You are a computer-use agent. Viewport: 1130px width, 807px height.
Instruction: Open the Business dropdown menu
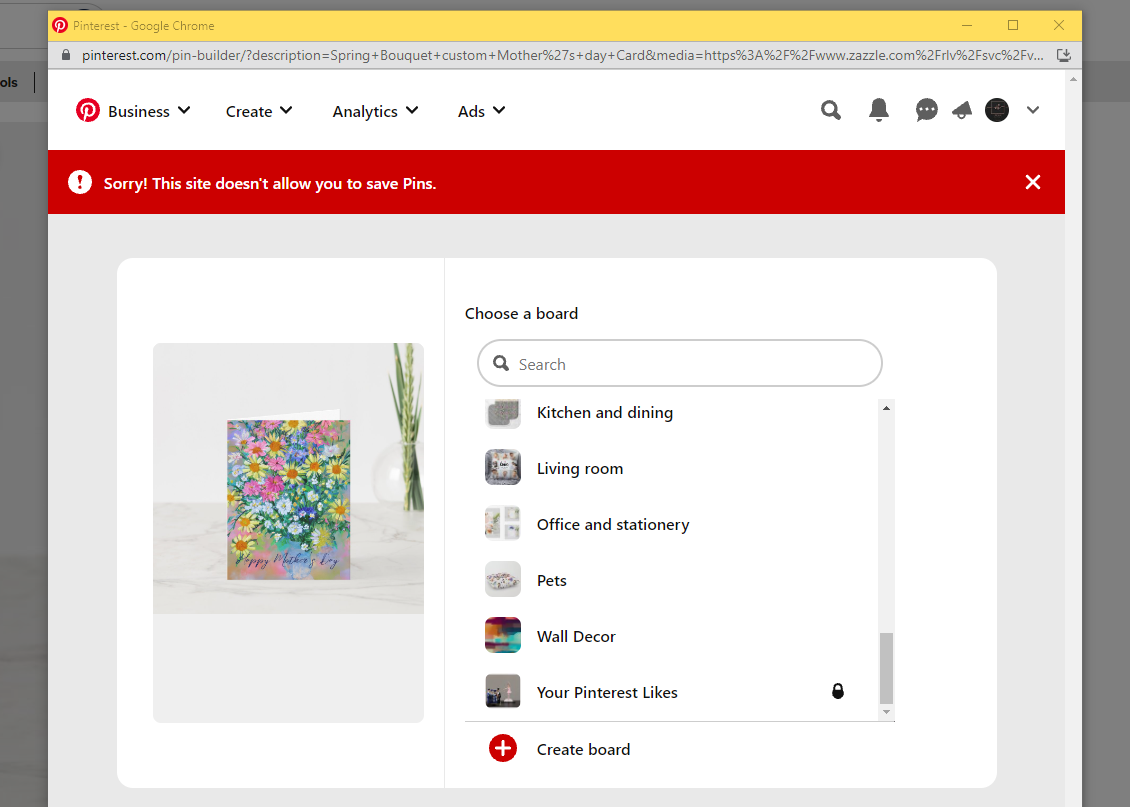[x=149, y=111]
